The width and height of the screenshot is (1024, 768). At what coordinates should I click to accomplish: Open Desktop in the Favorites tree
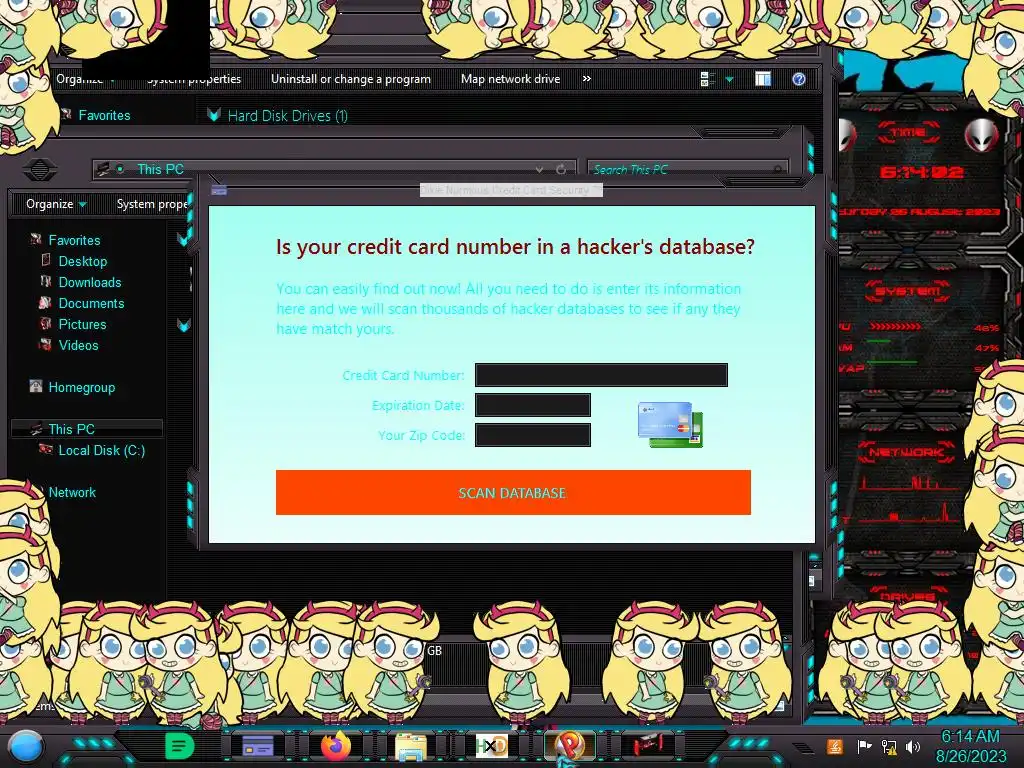coord(83,261)
